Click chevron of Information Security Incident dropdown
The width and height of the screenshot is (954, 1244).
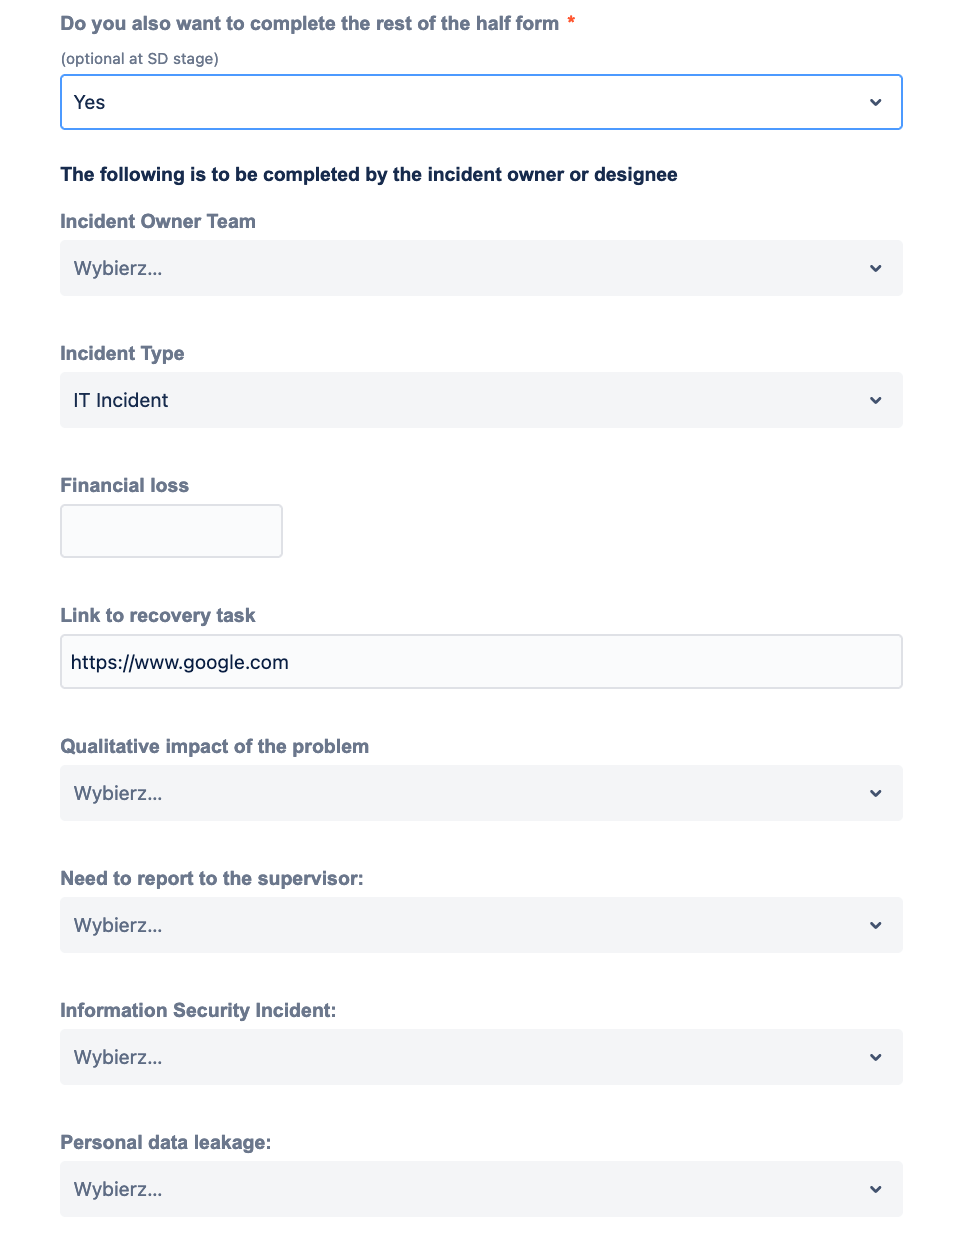tap(876, 1057)
